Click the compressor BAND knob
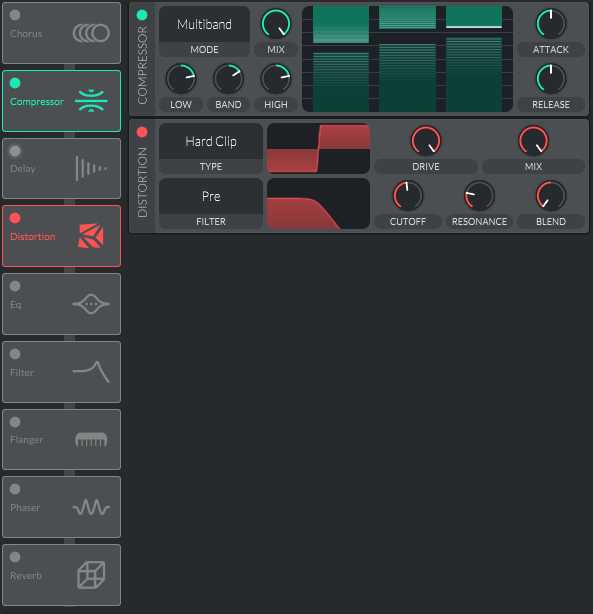Image resolution: width=593 pixels, height=614 pixels. click(x=228, y=79)
